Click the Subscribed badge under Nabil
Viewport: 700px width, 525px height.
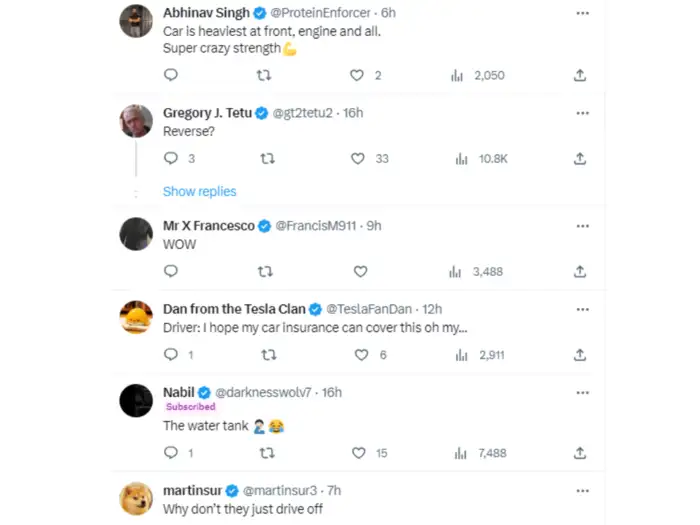pyautogui.click(x=190, y=407)
